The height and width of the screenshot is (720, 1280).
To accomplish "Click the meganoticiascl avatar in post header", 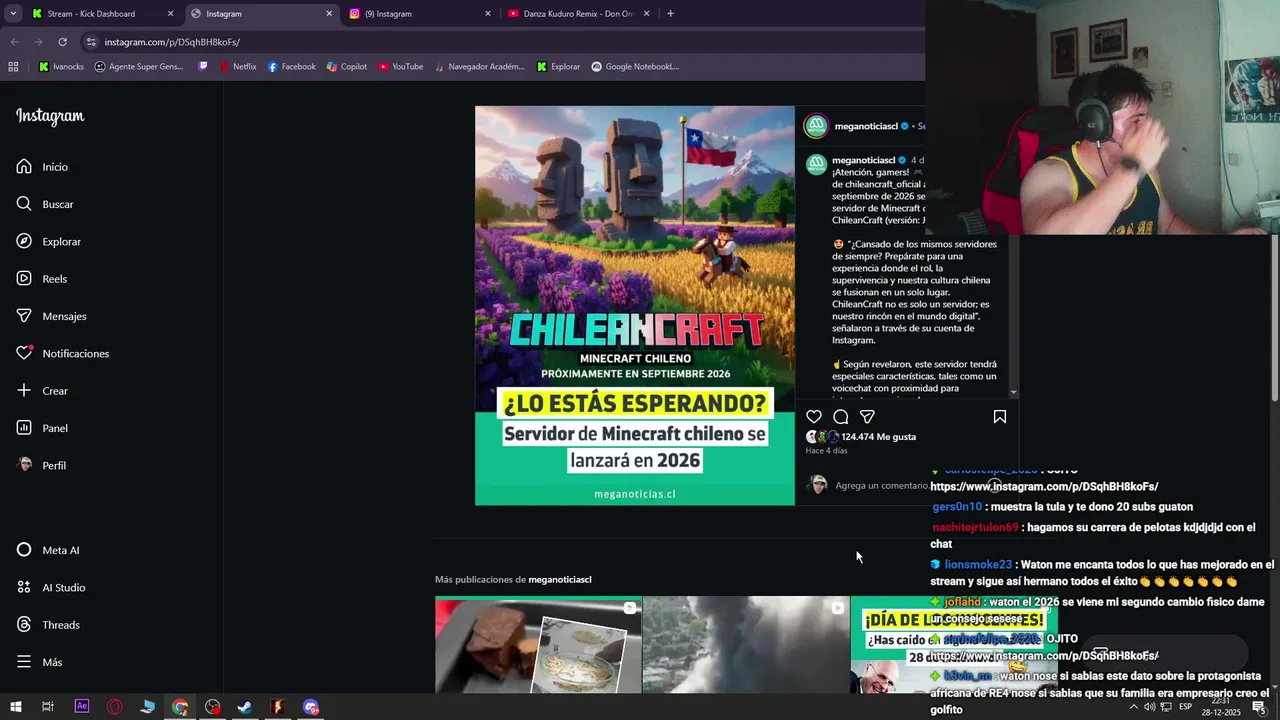I will (x=816, y=127).
